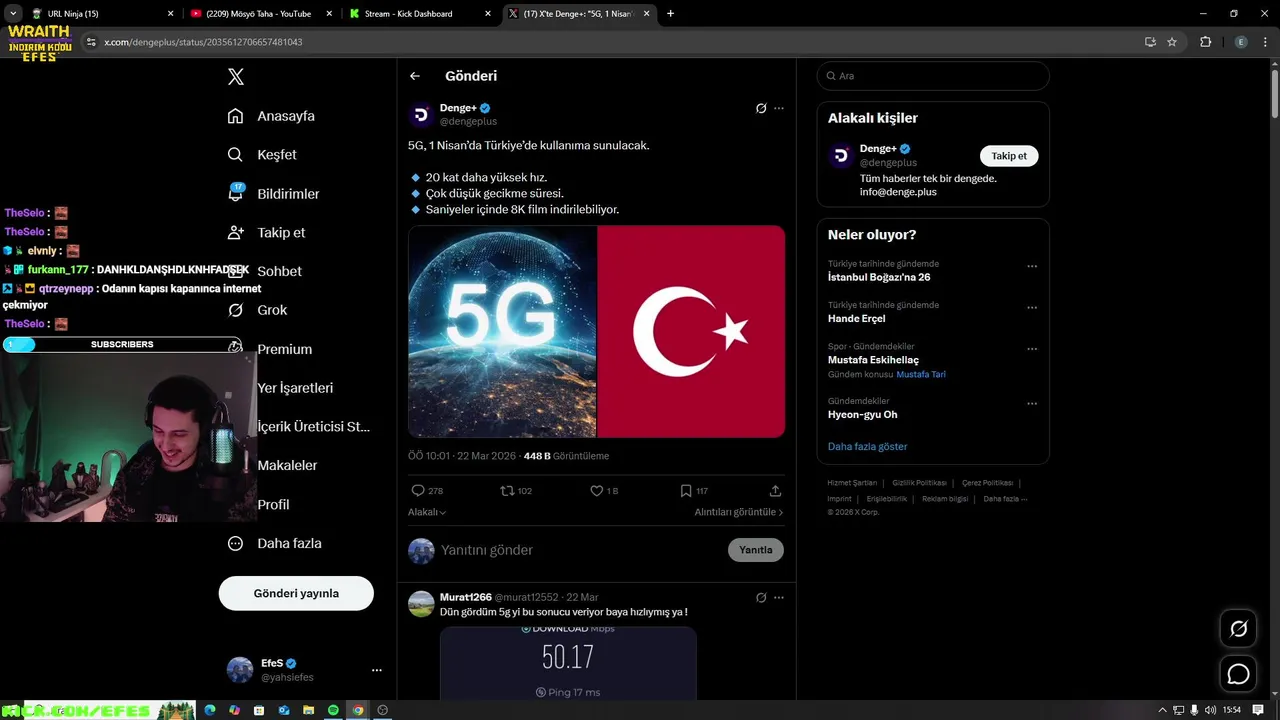Click the Takip et button for Denge+

point(1009,156)
